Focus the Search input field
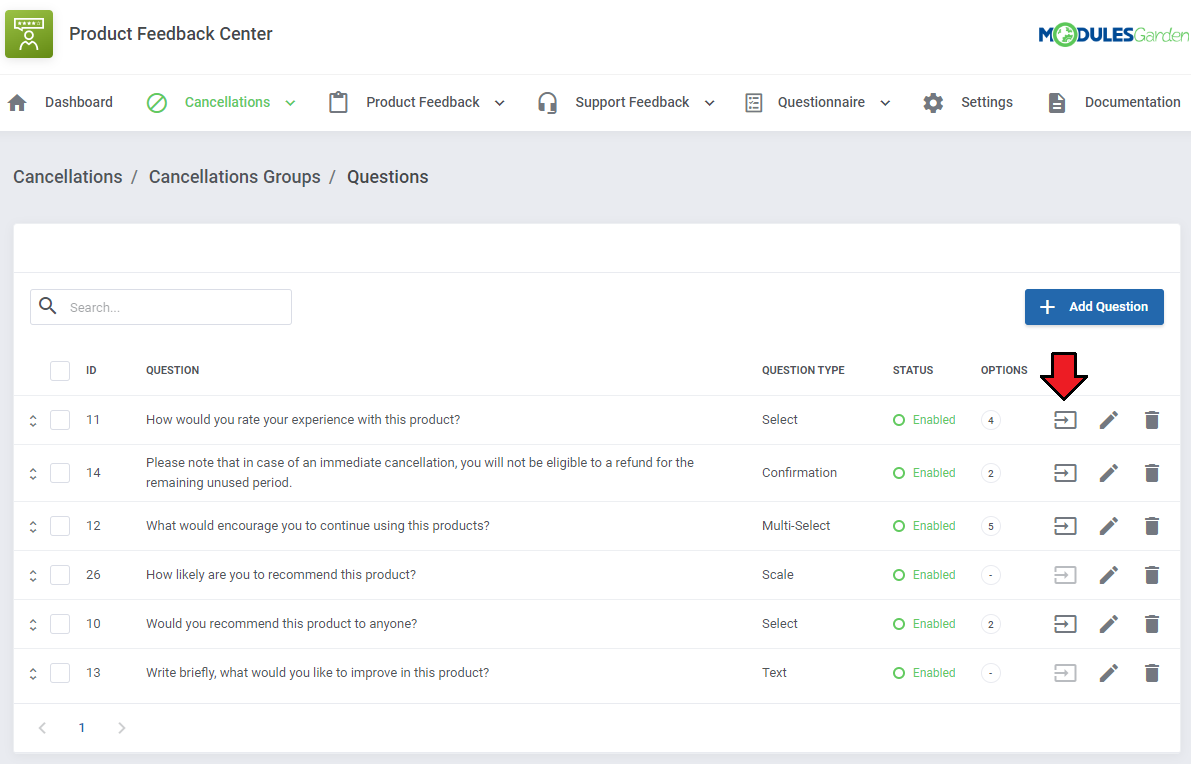This screenshot has height=764, width=1191. coord(161,307)
